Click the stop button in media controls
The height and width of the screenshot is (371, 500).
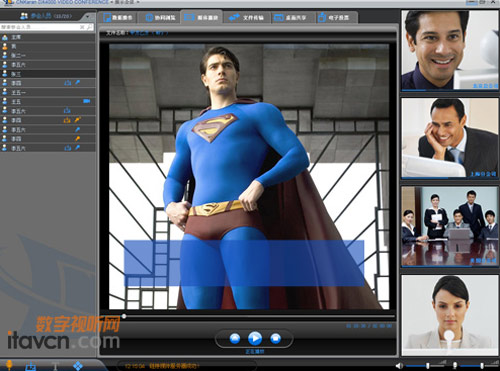[275, 338]
